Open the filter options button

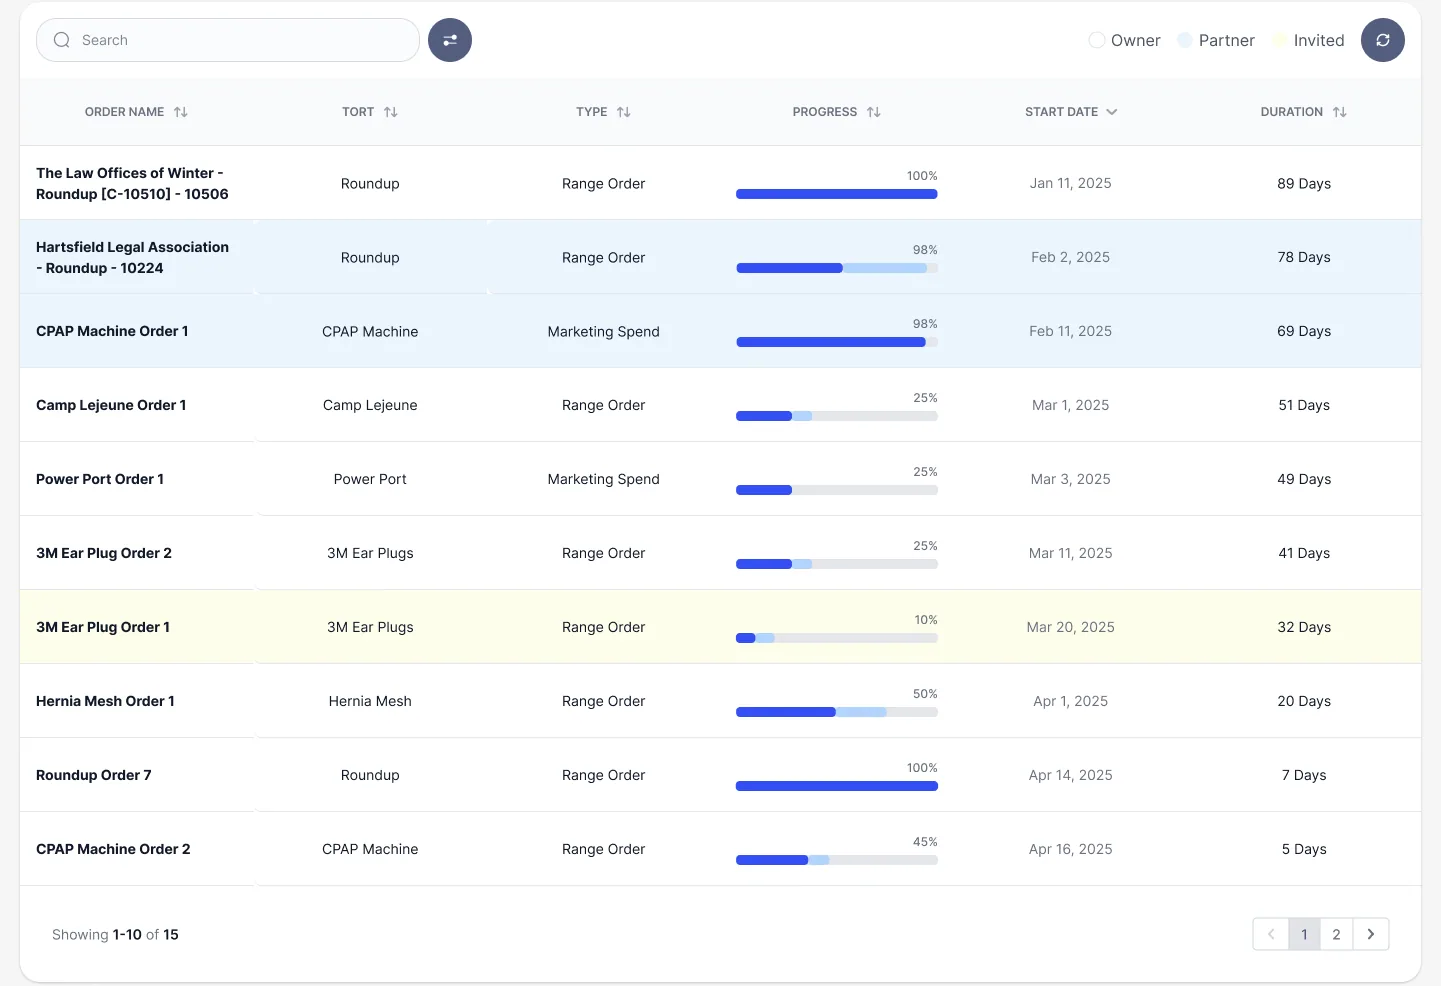click(450, 40)
